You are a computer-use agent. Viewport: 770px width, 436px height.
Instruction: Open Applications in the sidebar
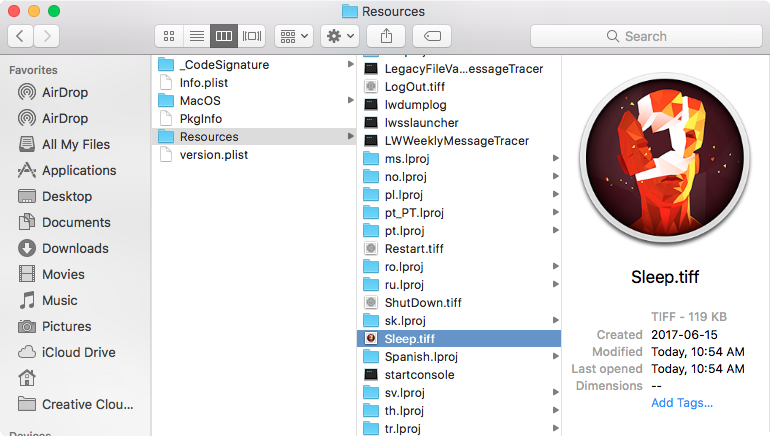pos(67,170)
